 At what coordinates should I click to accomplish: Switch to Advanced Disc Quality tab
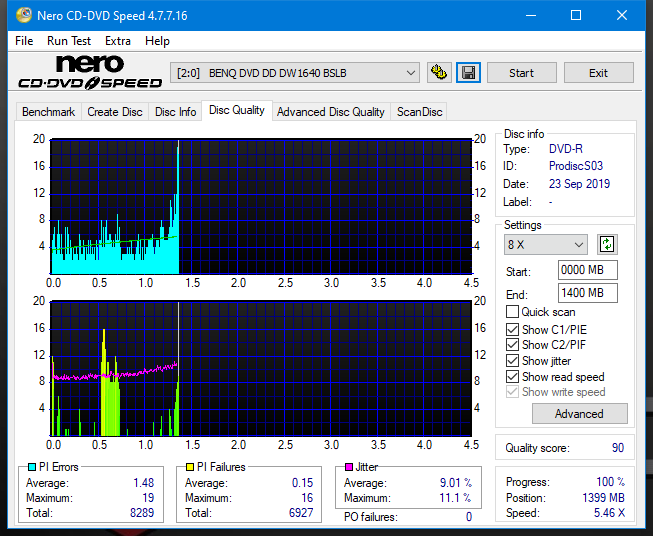click(331, 112)
